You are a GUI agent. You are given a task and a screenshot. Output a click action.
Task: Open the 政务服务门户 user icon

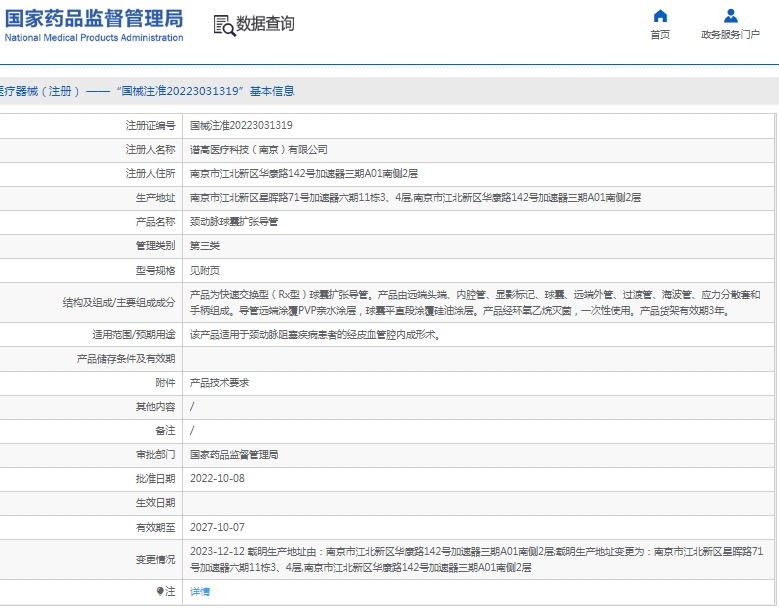click(730, 16)
